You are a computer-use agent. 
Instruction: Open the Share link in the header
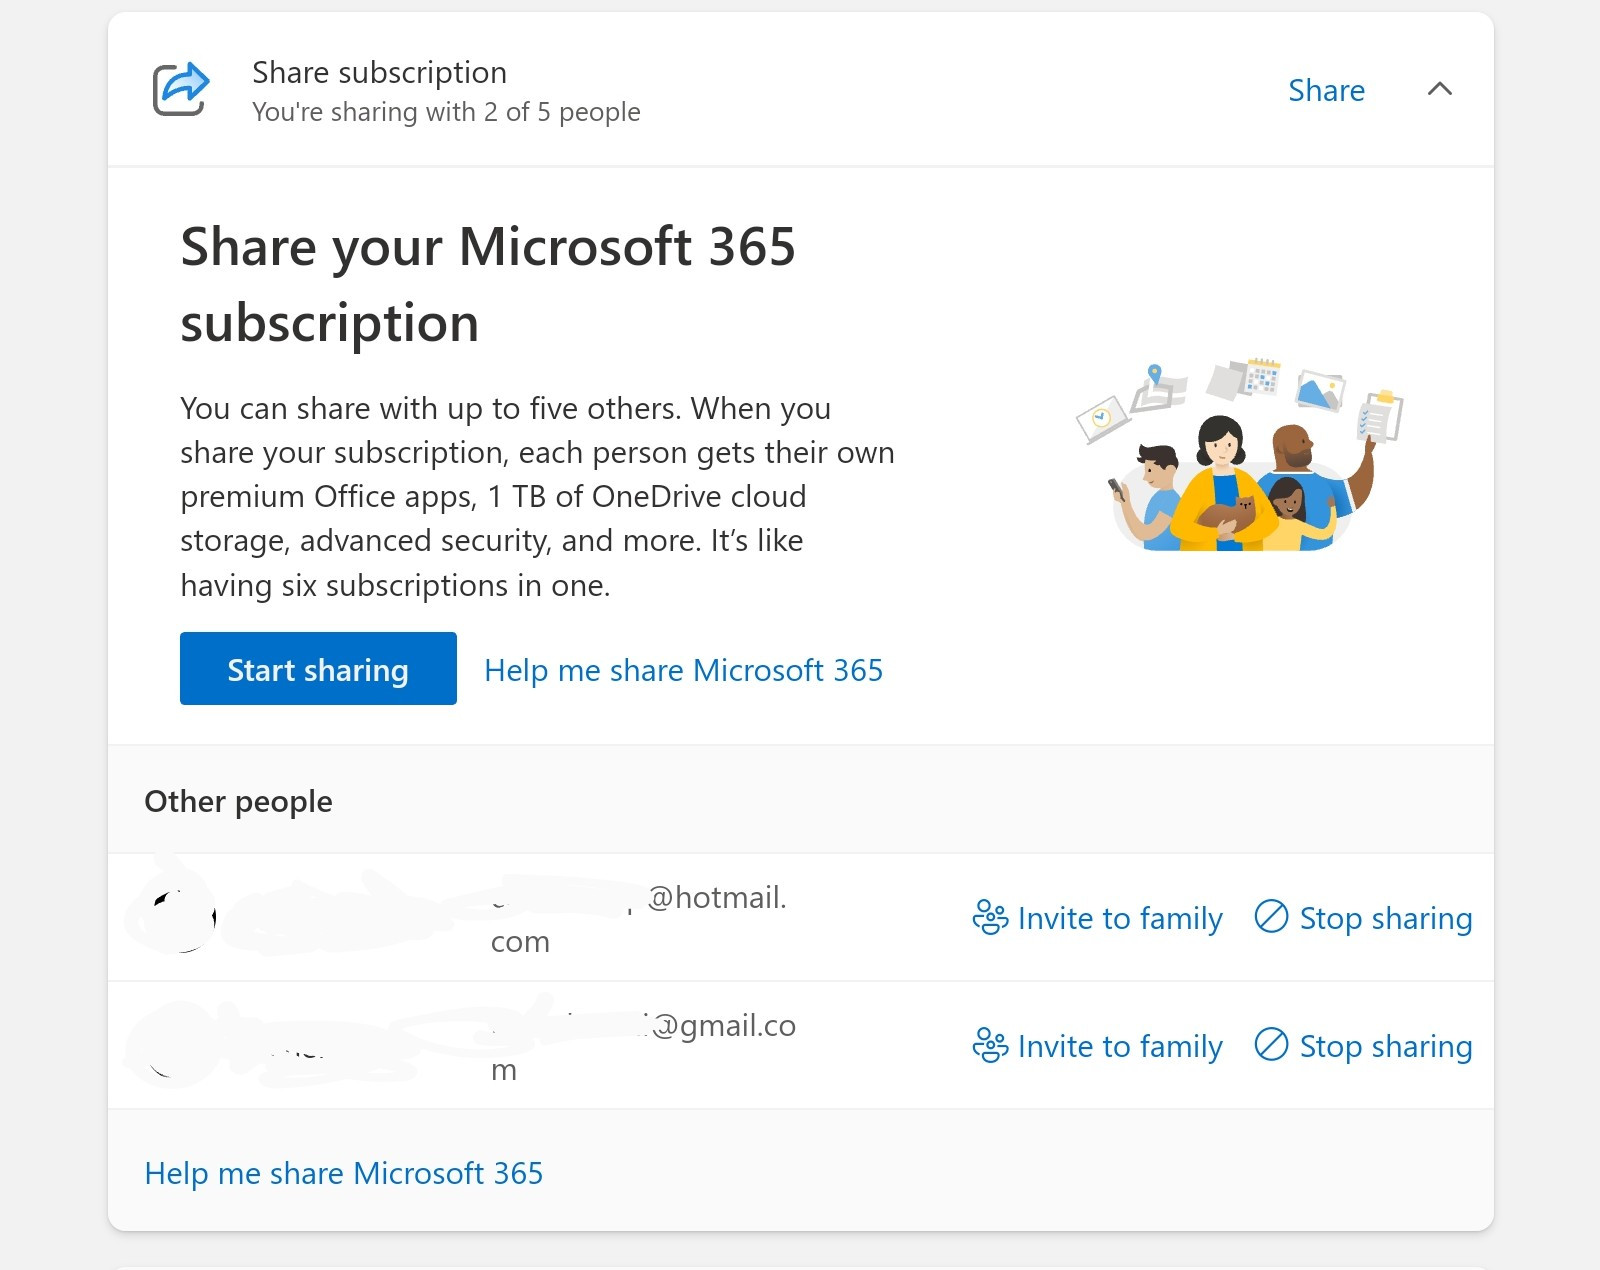pos(1326,91)
